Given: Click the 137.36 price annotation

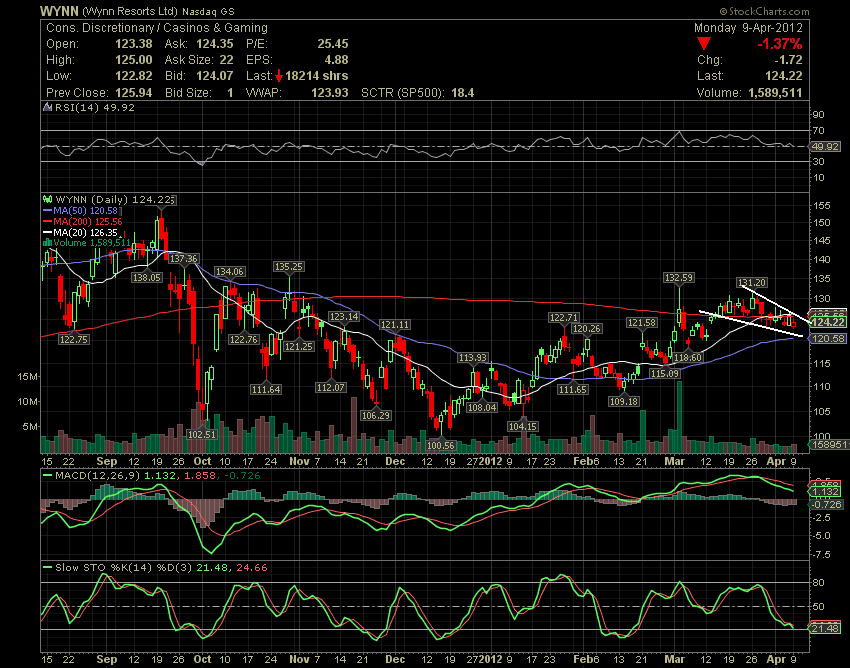Looking at the screenshot, I should (184, 259).
